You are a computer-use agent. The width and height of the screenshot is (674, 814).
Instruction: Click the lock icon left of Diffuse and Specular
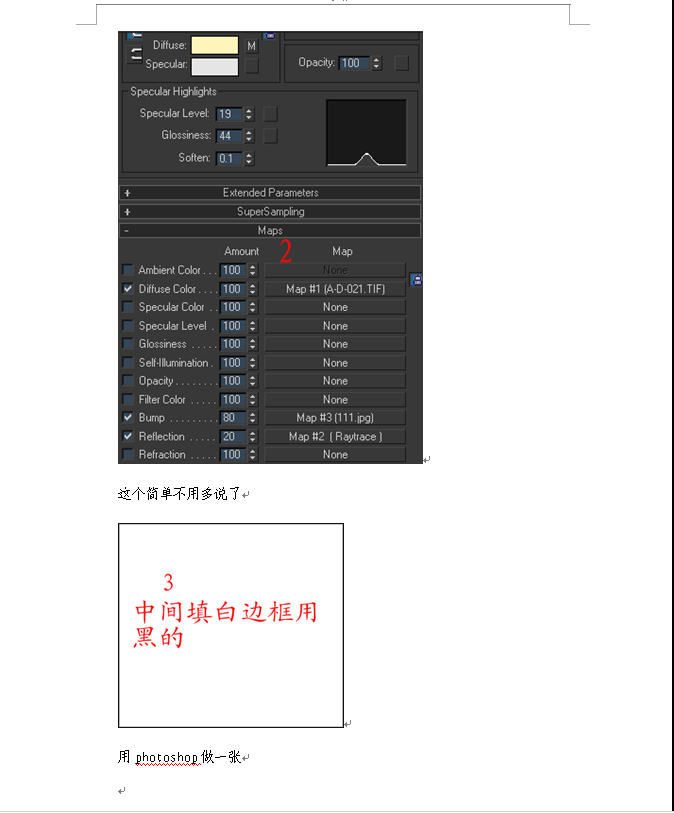tap(136, 54)
